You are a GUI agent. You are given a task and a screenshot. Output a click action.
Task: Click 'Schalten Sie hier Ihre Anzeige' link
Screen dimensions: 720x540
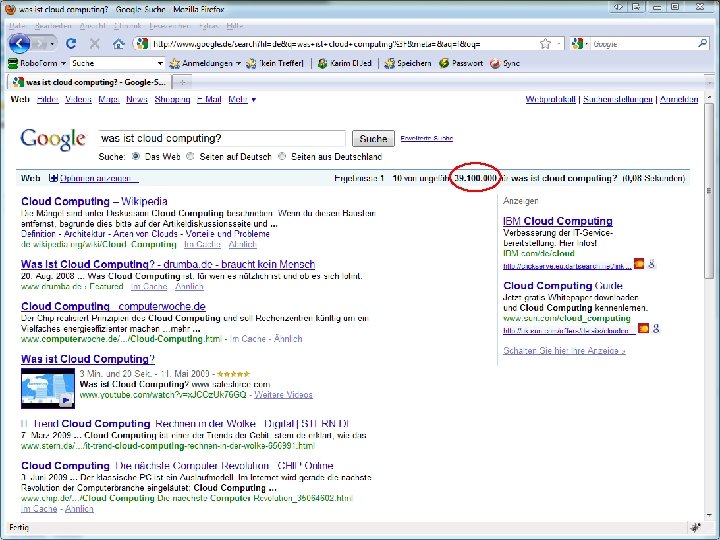point(564,351)
